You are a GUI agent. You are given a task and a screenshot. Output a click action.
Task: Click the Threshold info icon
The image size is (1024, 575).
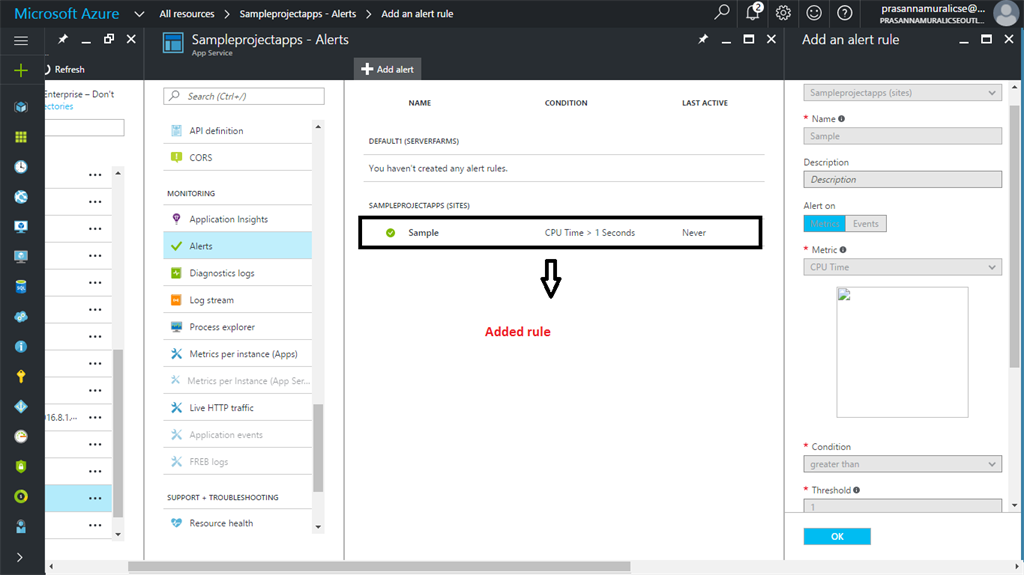pos(856,490)
